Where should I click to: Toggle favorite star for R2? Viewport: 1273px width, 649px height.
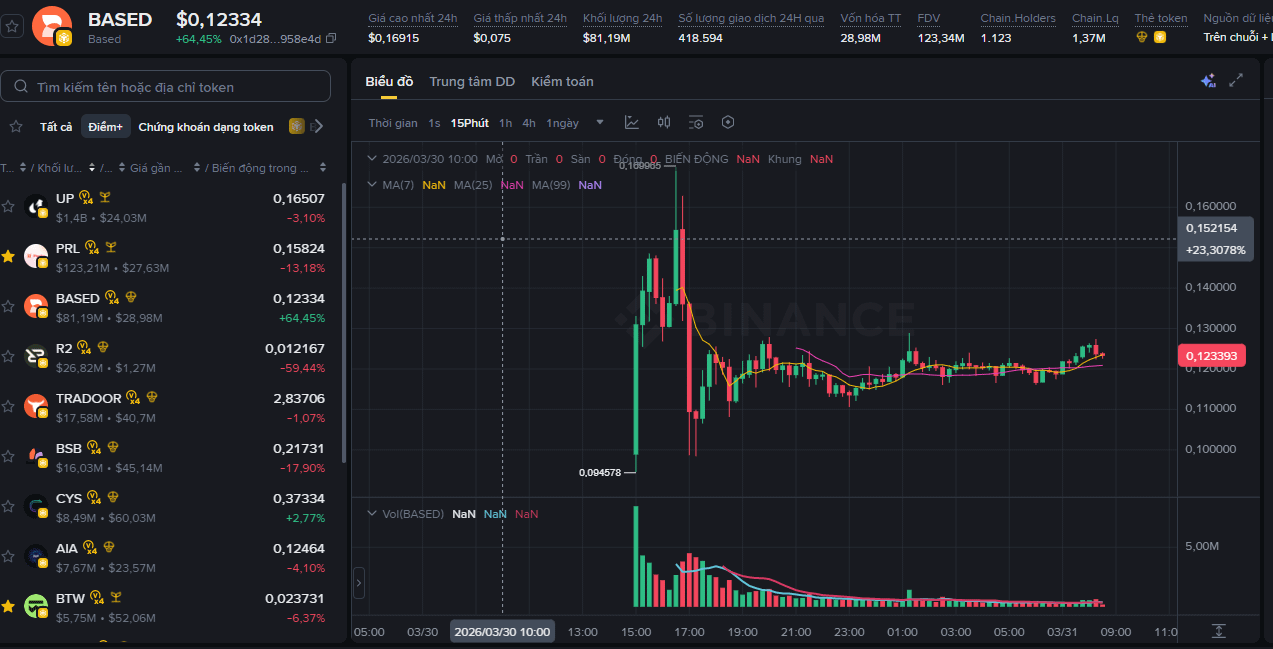pyautogui.click(x=8, y=357)
